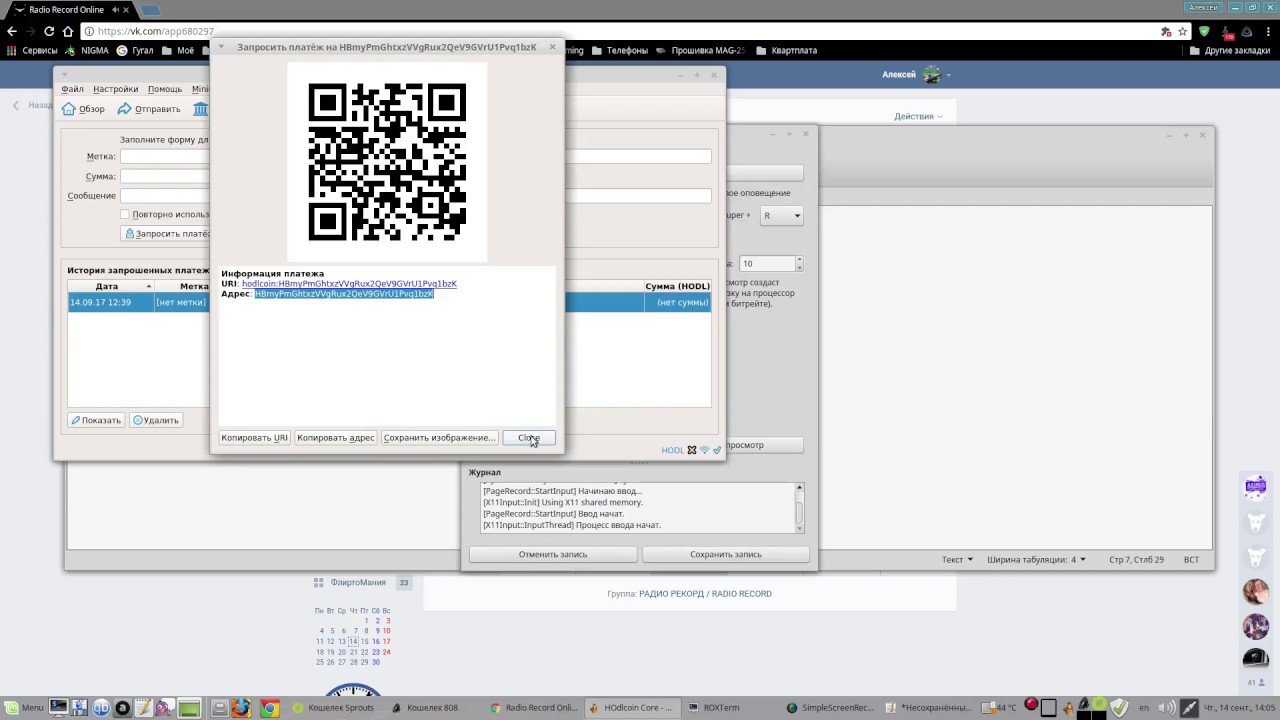Click the 'Копировать адрес' button

[x=336, y=438]
